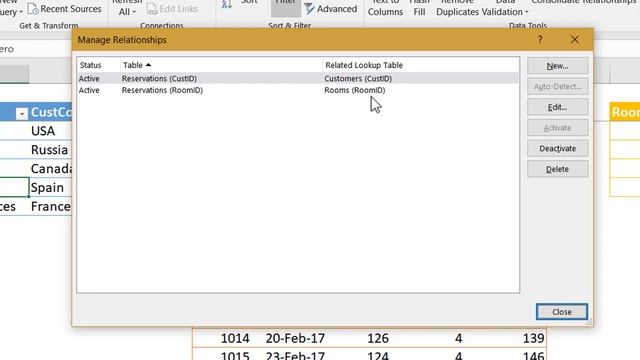Screen dimensions: 640x360
Task: Select the Spain cell
Action: 50,187
